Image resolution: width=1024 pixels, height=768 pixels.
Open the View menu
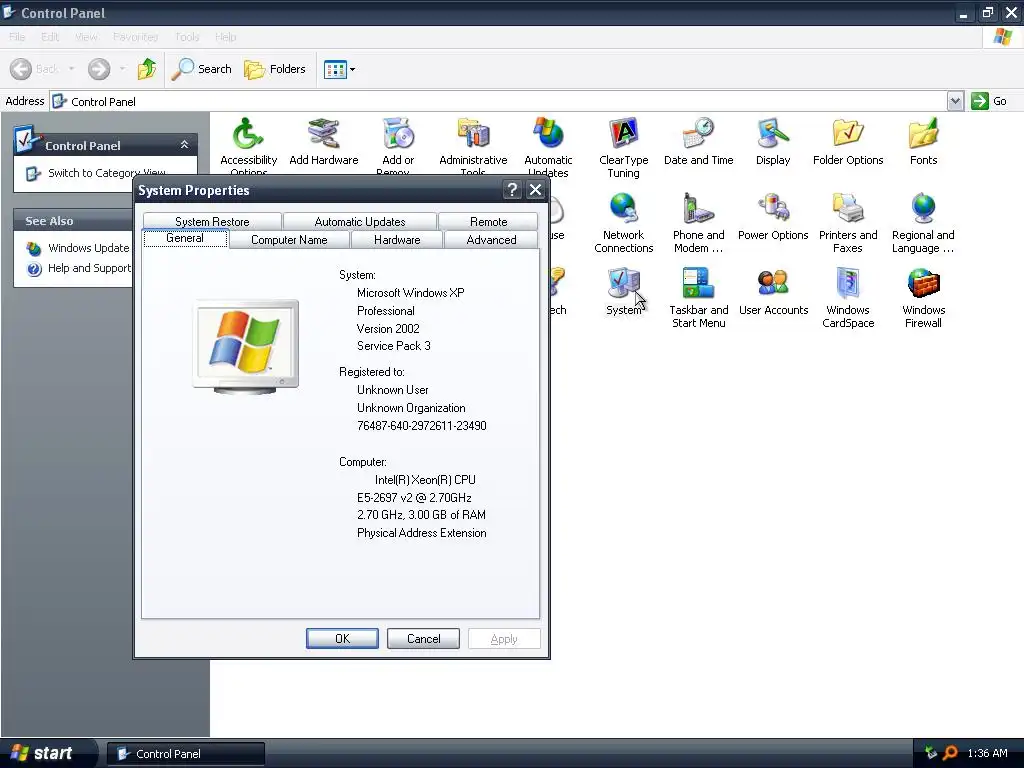coord(86,37)
